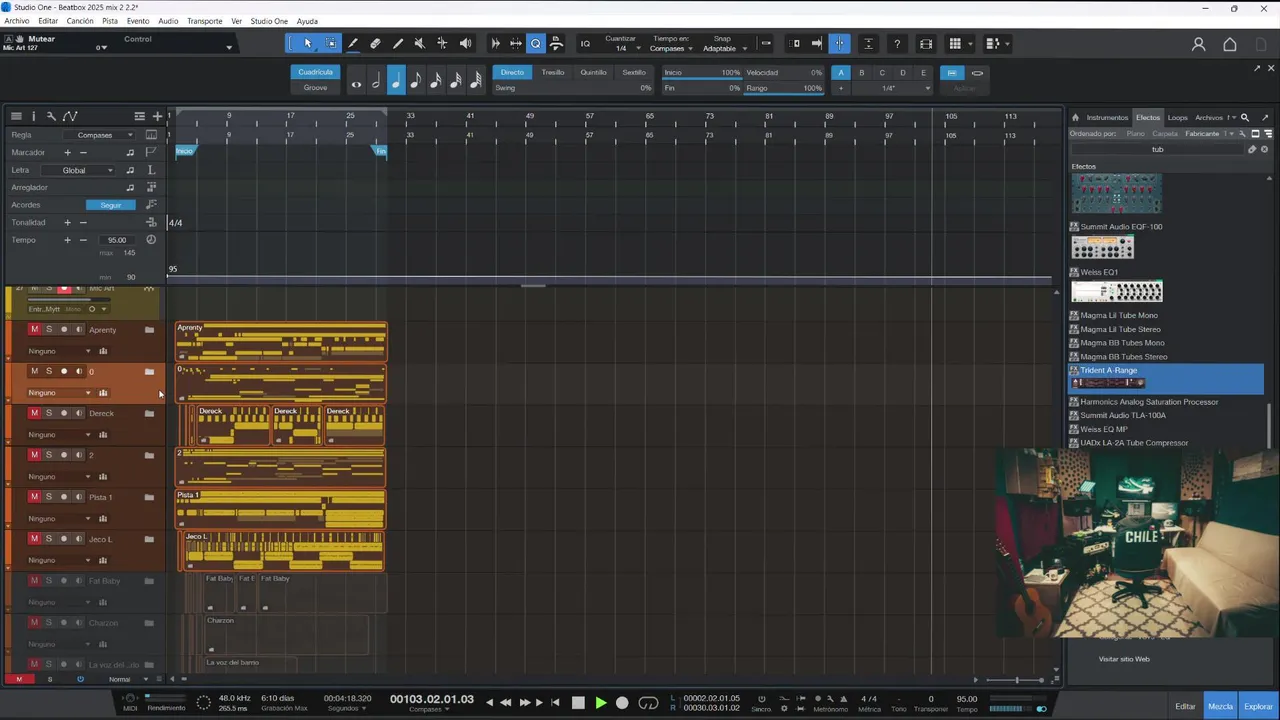Pick the Line draw tool
The image size is (1280, 720).
[x=398, y=43]
